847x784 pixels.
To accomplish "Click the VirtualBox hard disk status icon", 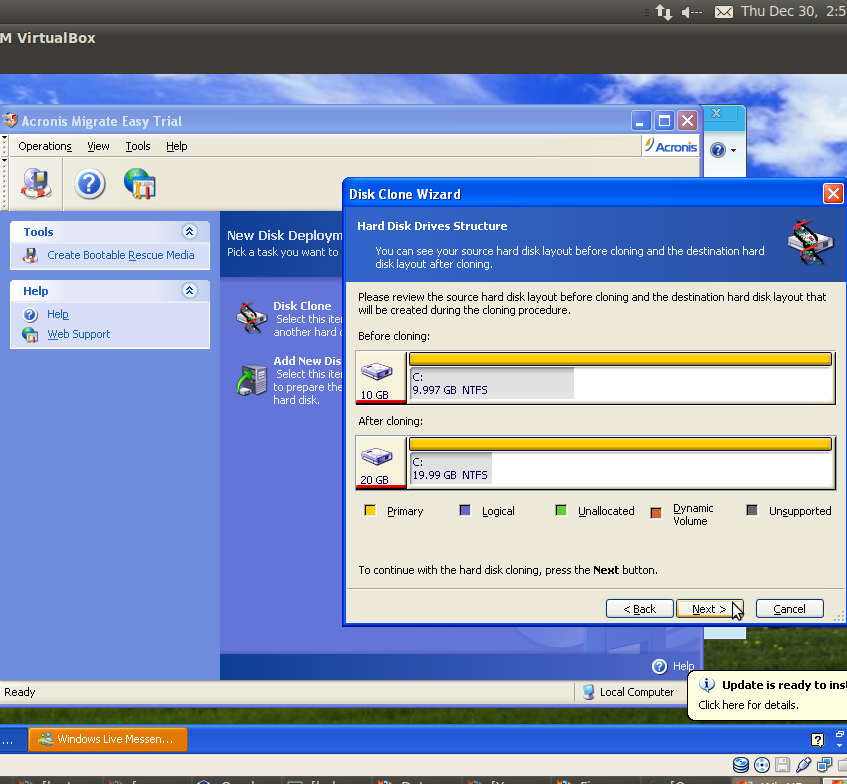I will [x=741, y=765].
